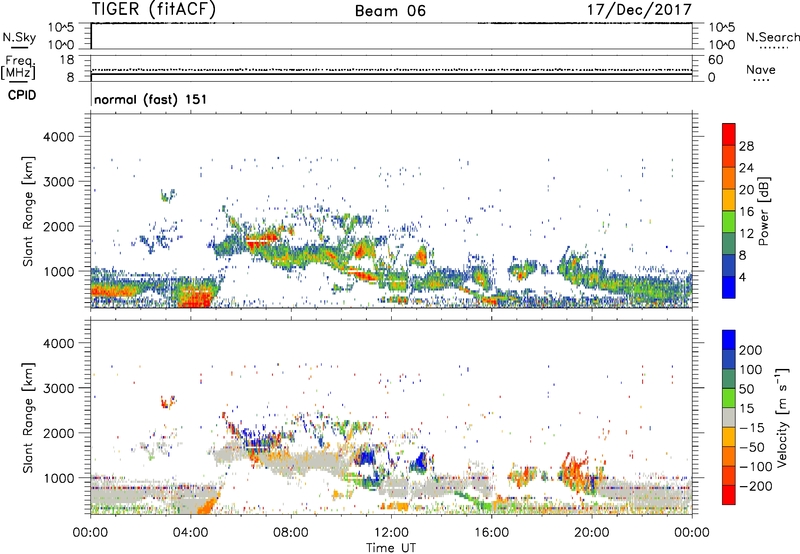Click the 15 value on velocity colorbar
Viewport: 800px width, 554px height.
tap(746, 409)
